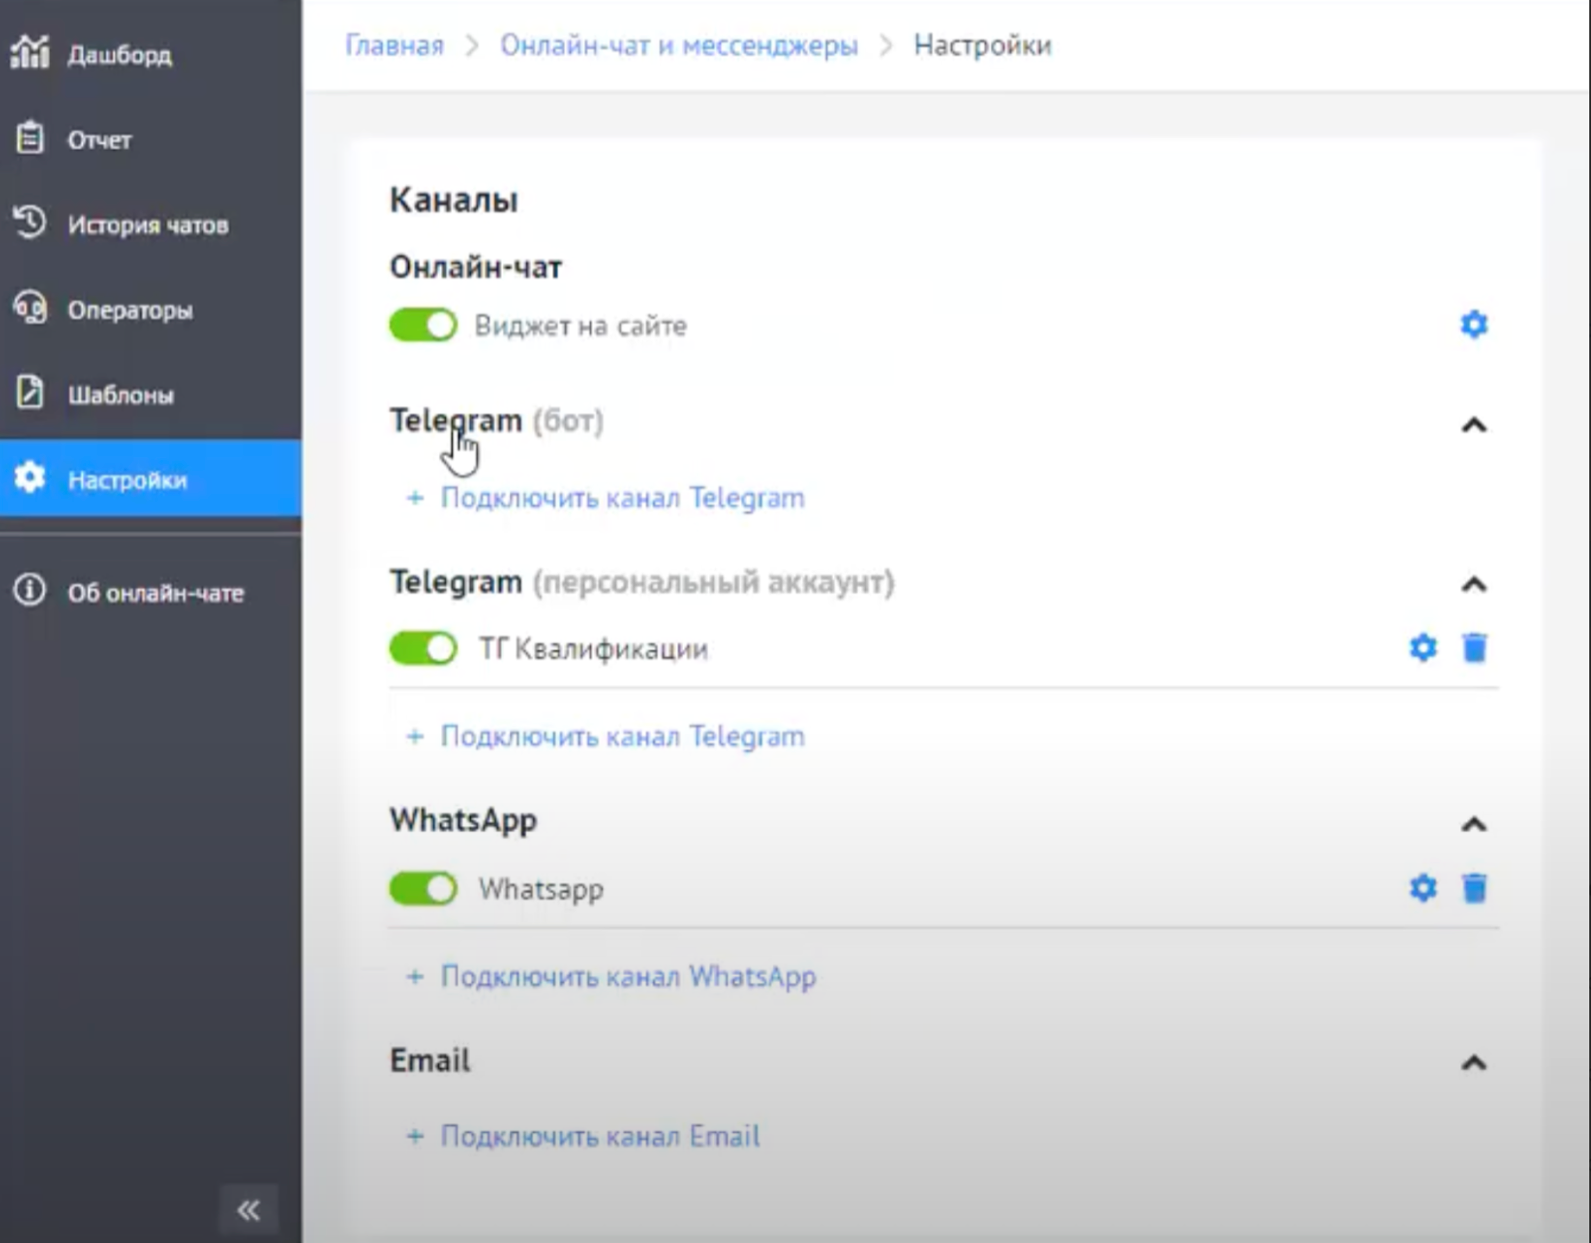Image resolution: width=1591 pixels, height=1243 pixels.
Task: Click Главная breadcrumb link
Action: pyautogui.click(x=394, y=45)
